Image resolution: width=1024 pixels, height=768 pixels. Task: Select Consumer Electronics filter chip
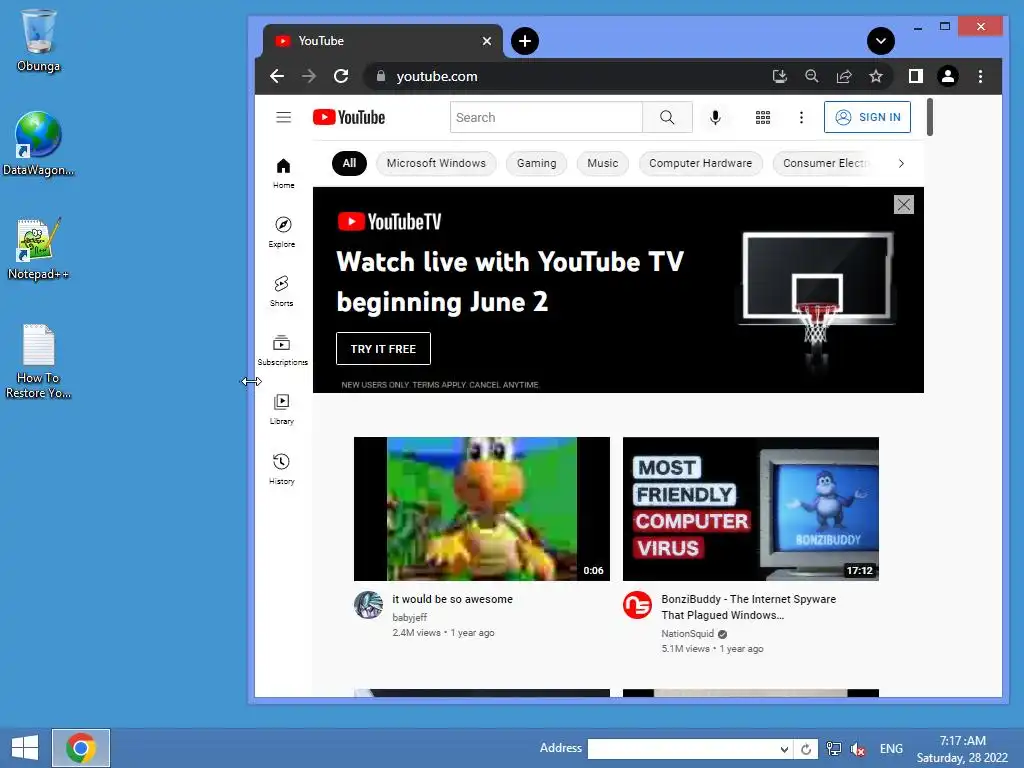pyautogui.click(x=825, y=163)
